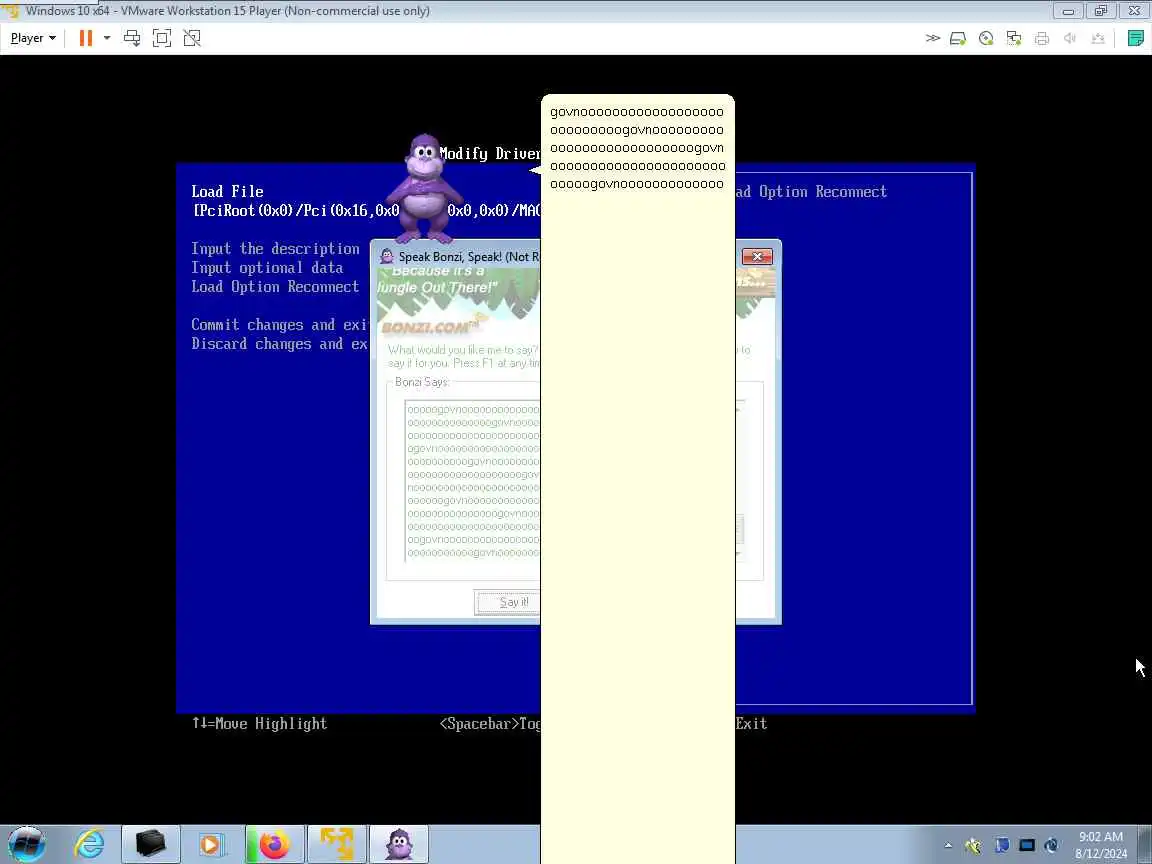Screen dimensions: 1152x864
Task: Open the hard disk device icon
Action: [957, 38]
